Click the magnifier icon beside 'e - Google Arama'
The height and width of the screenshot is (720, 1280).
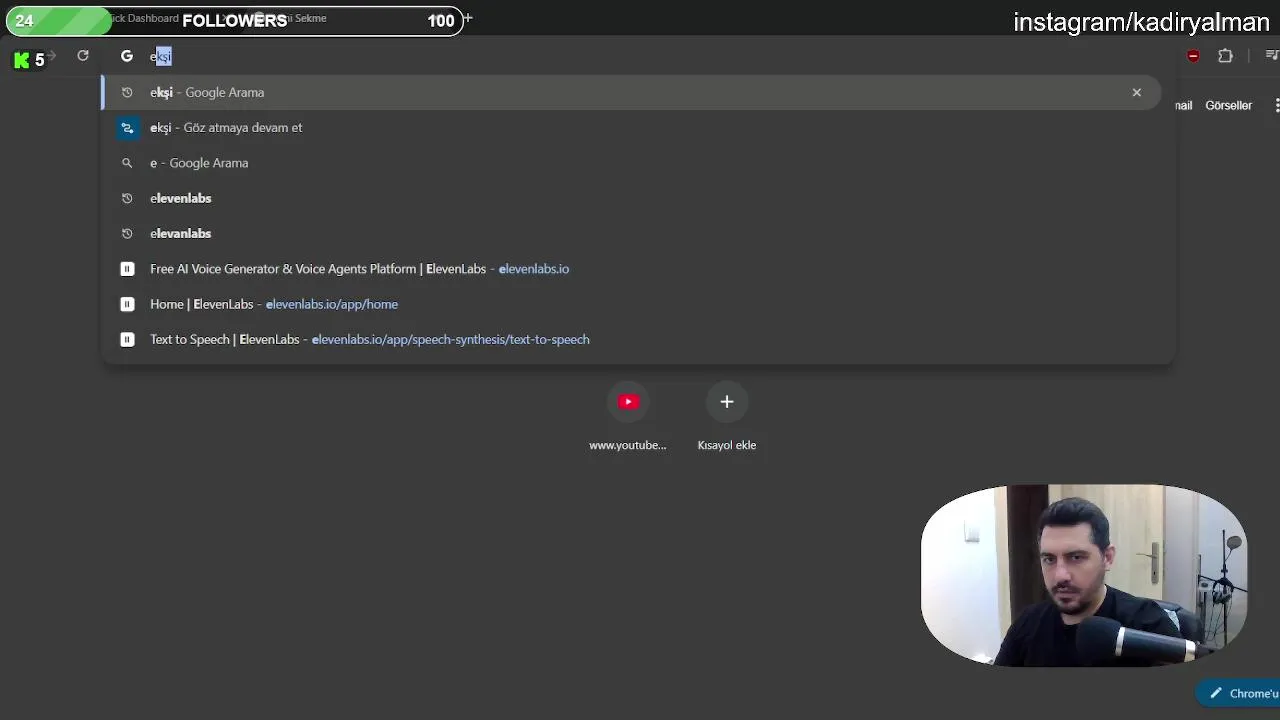click(127, 163)
